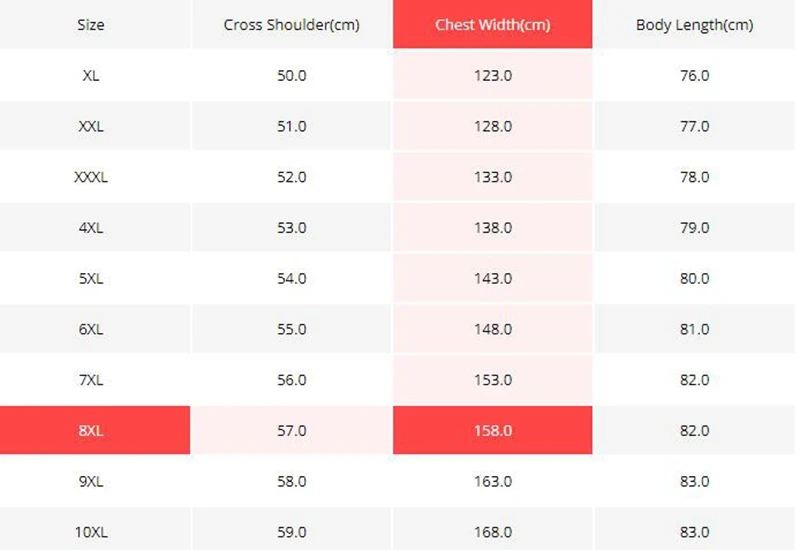Click the 9XL size label
This screenshot has width=800, height=550.
tap(91, 481)
